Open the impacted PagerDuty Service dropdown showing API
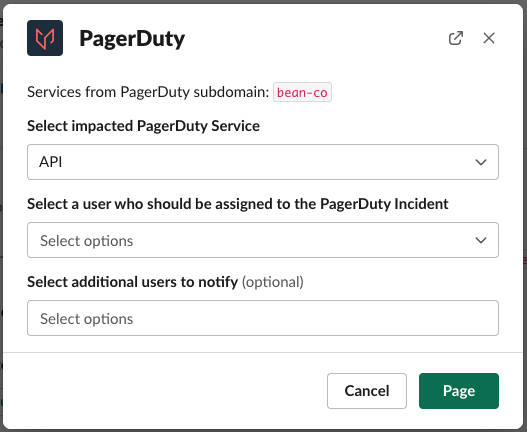The image size is (527, 432). [263, 162]
